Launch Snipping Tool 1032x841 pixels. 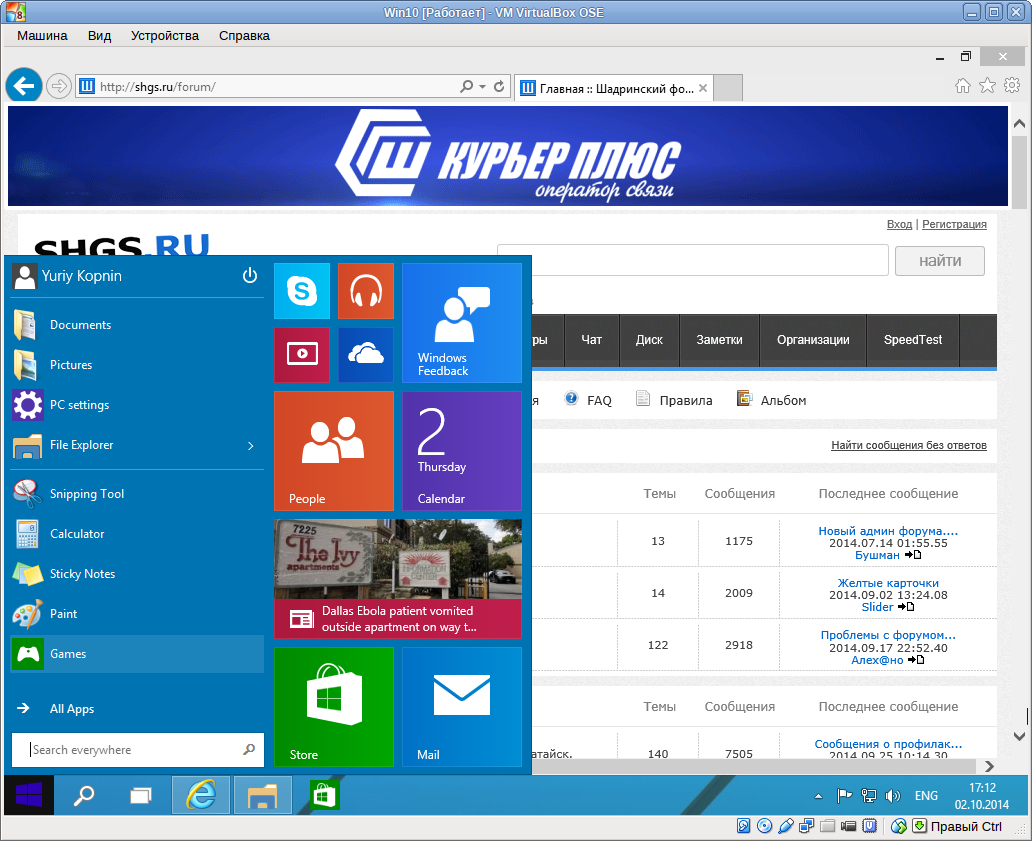click(x=137, y=494)
